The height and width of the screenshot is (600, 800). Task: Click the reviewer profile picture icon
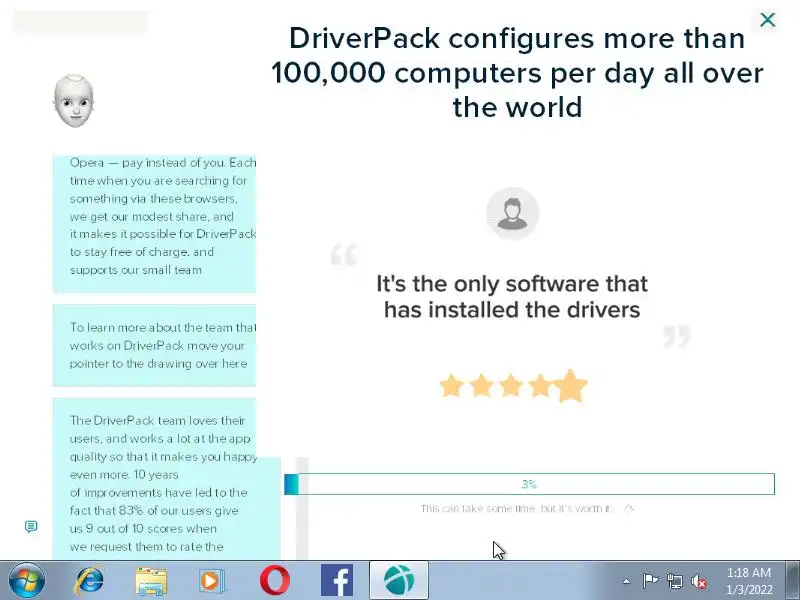click(513, 213)
